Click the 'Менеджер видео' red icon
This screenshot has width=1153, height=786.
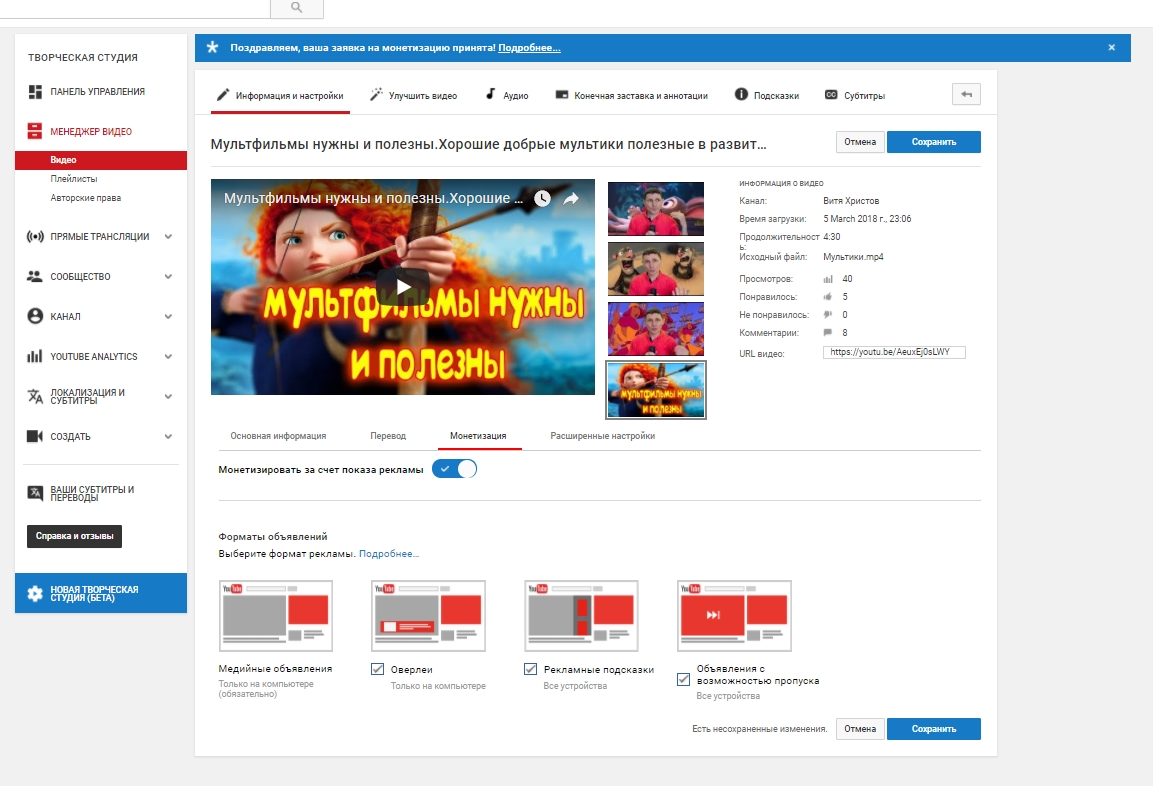tap(35, 132)
